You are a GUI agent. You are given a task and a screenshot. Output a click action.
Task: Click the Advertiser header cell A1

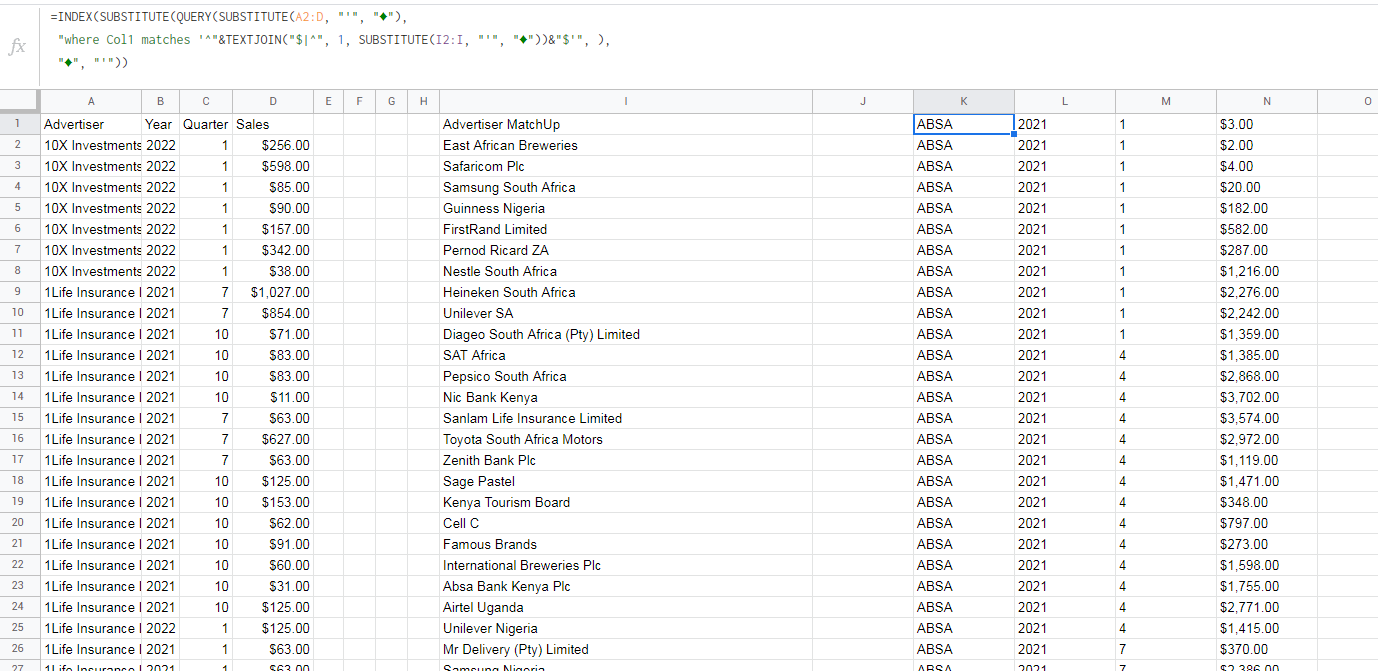coord(91,124)
